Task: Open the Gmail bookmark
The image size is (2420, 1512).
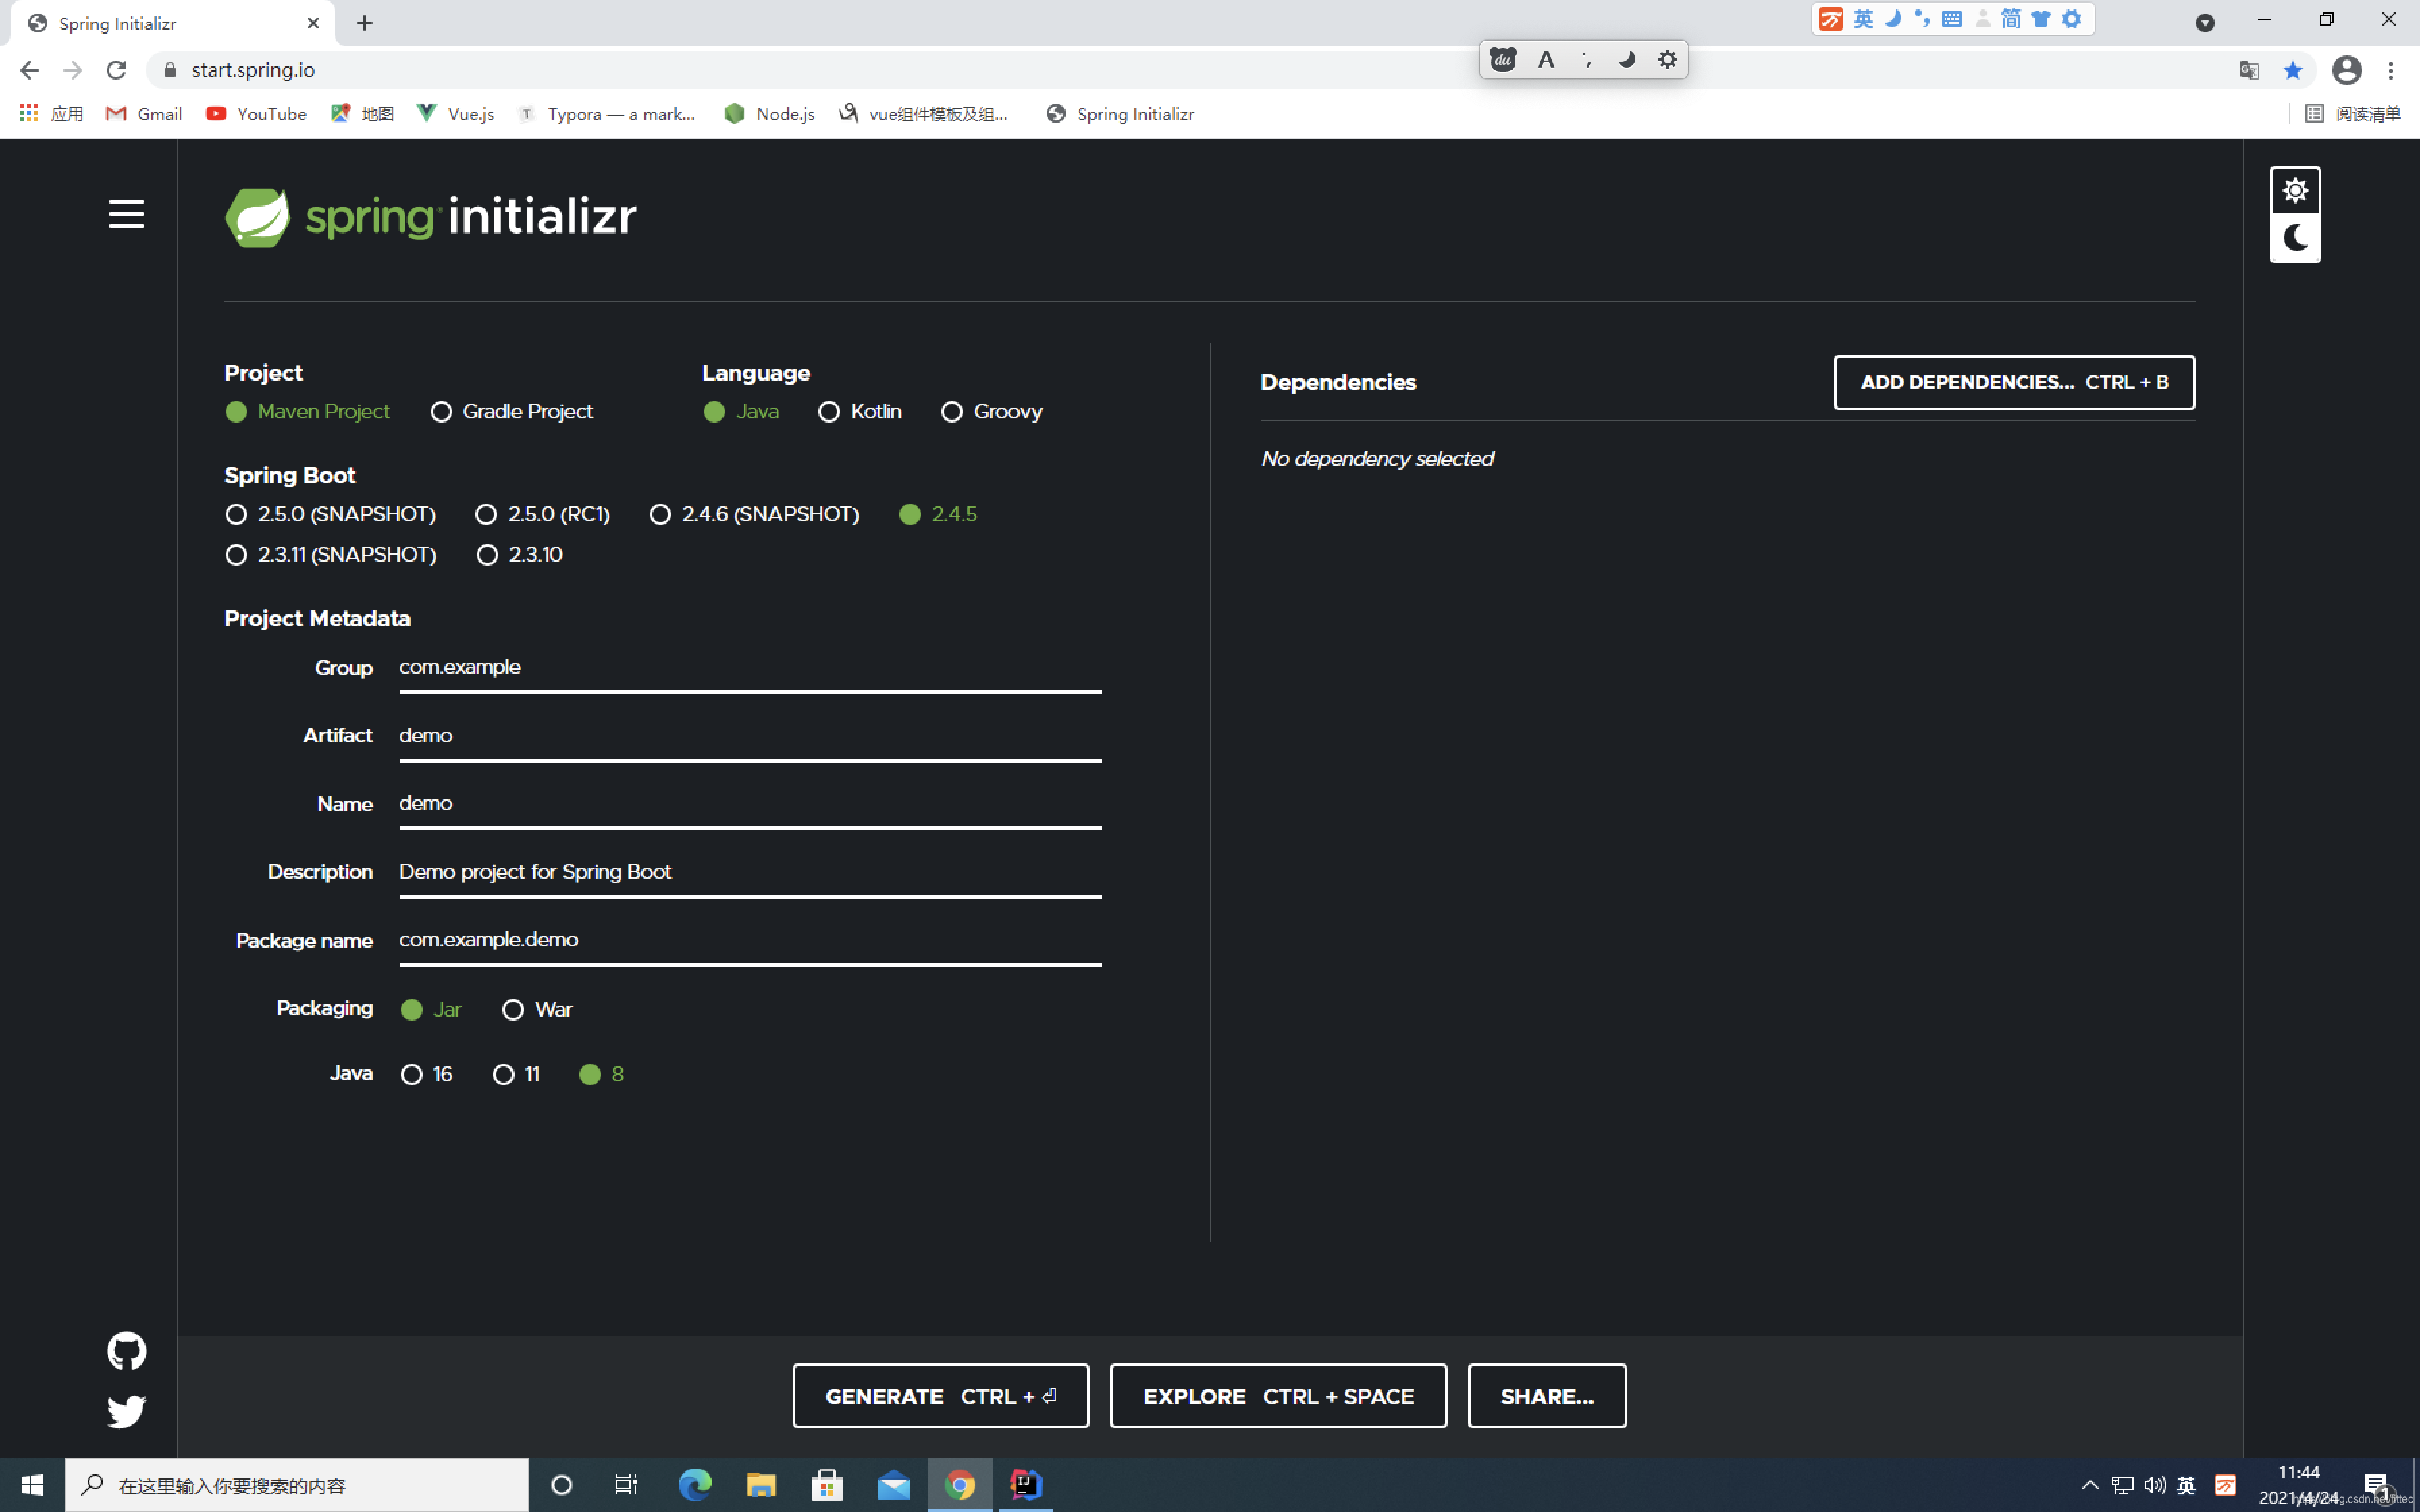Action: 144,114
